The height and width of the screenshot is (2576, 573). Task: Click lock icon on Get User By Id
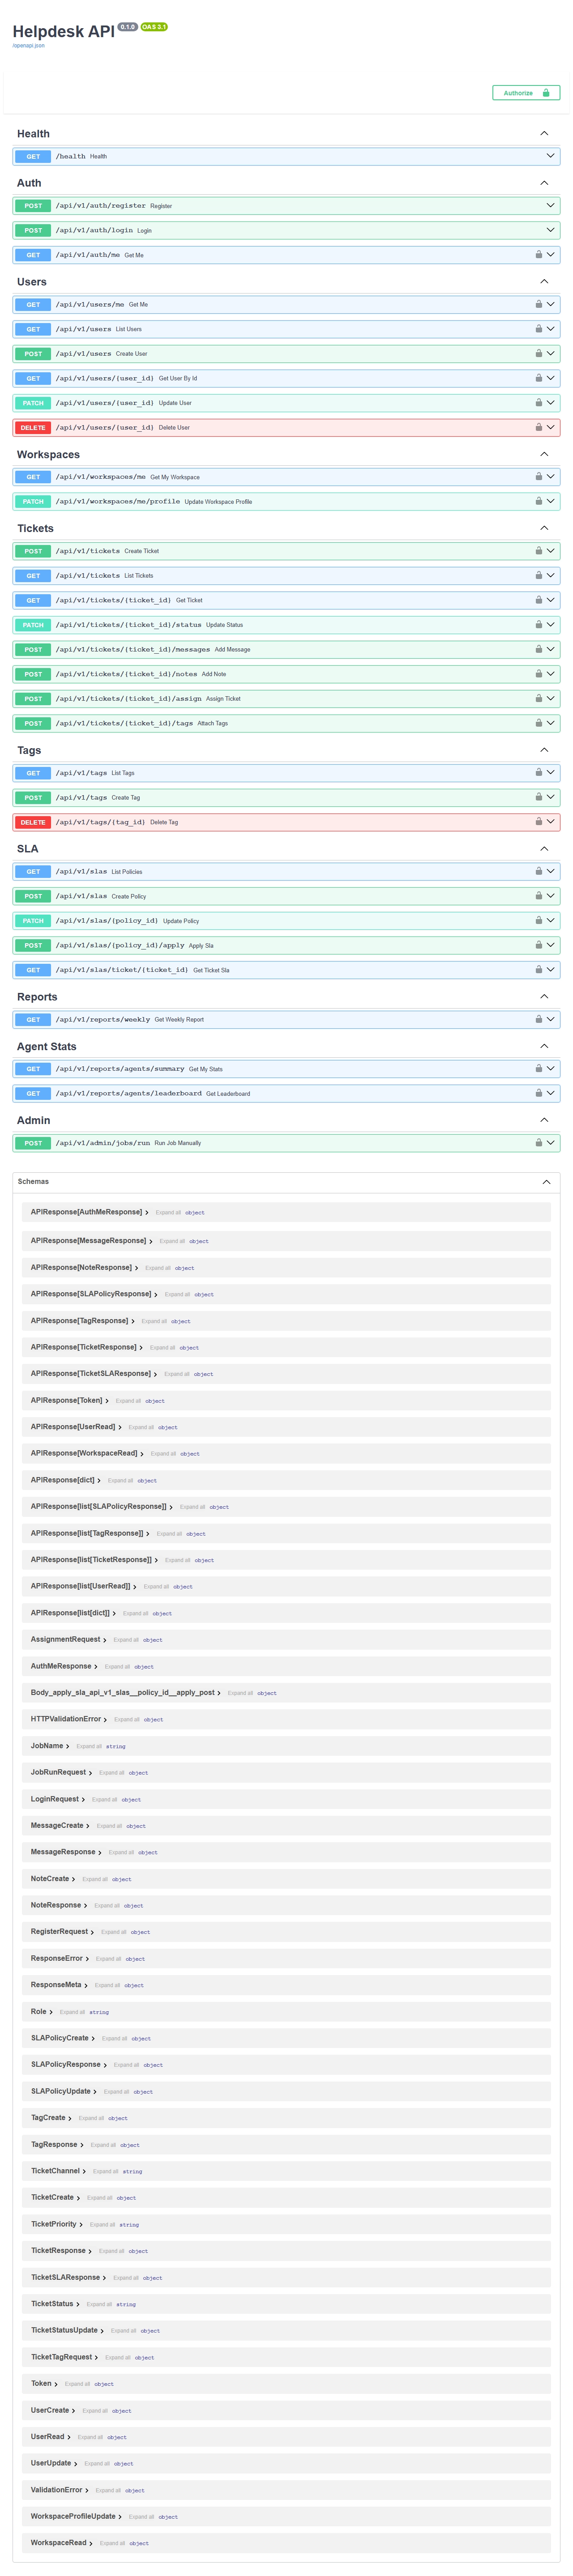click(538, 378)
